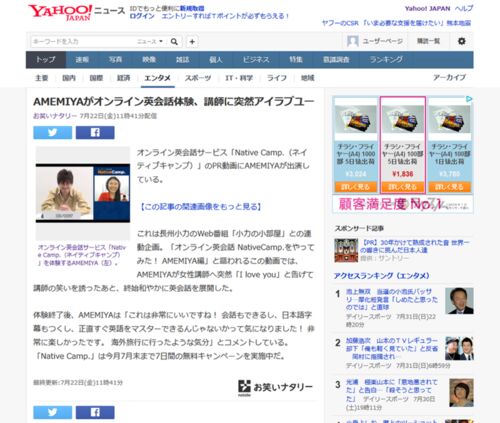Click the お笑いナタリー logo below the article
Image resolution: width=500 pixels, height=423 pixels.
275,387
